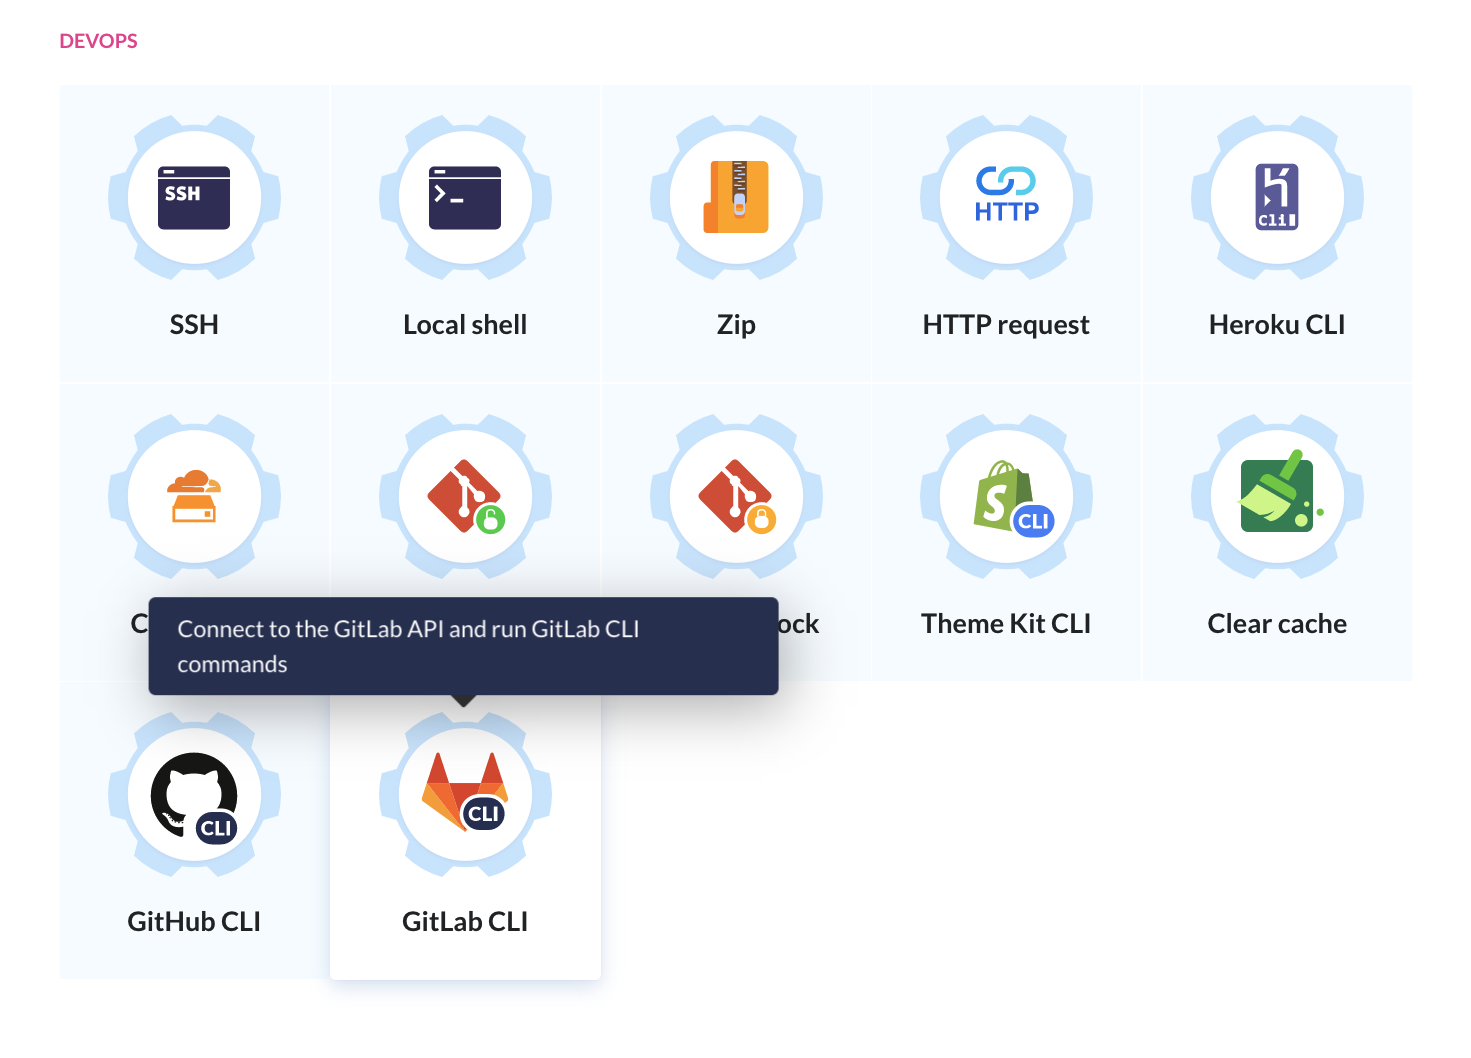
Task: Select the GitHub CLI action icon
Action: click(193, 794)
